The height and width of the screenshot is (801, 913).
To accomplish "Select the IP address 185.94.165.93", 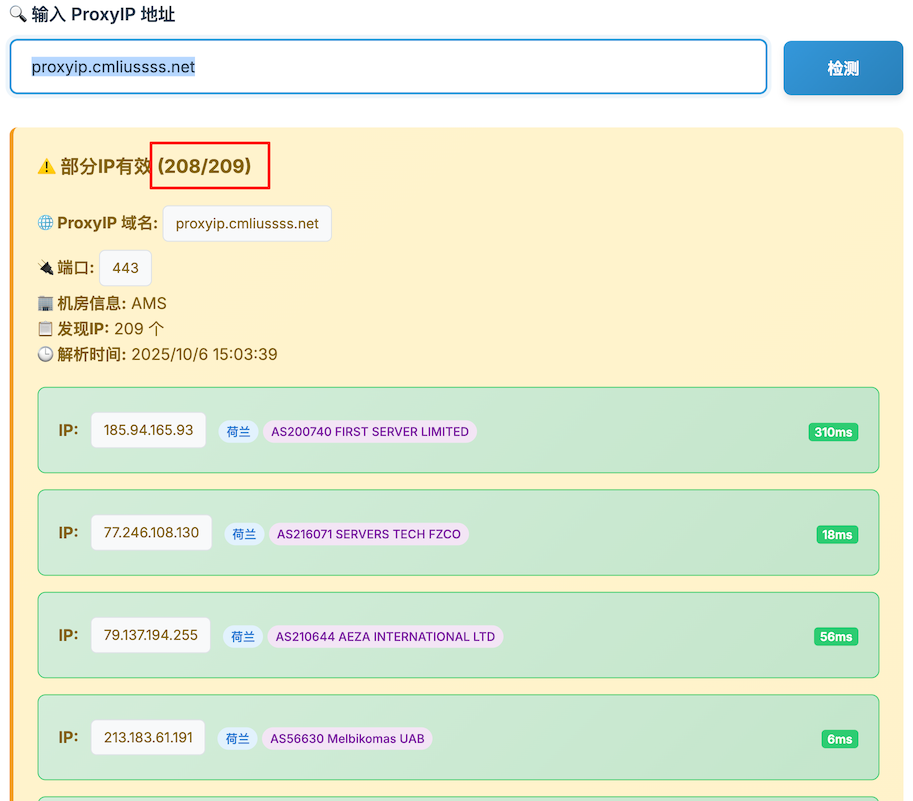I will coord(148,430).
